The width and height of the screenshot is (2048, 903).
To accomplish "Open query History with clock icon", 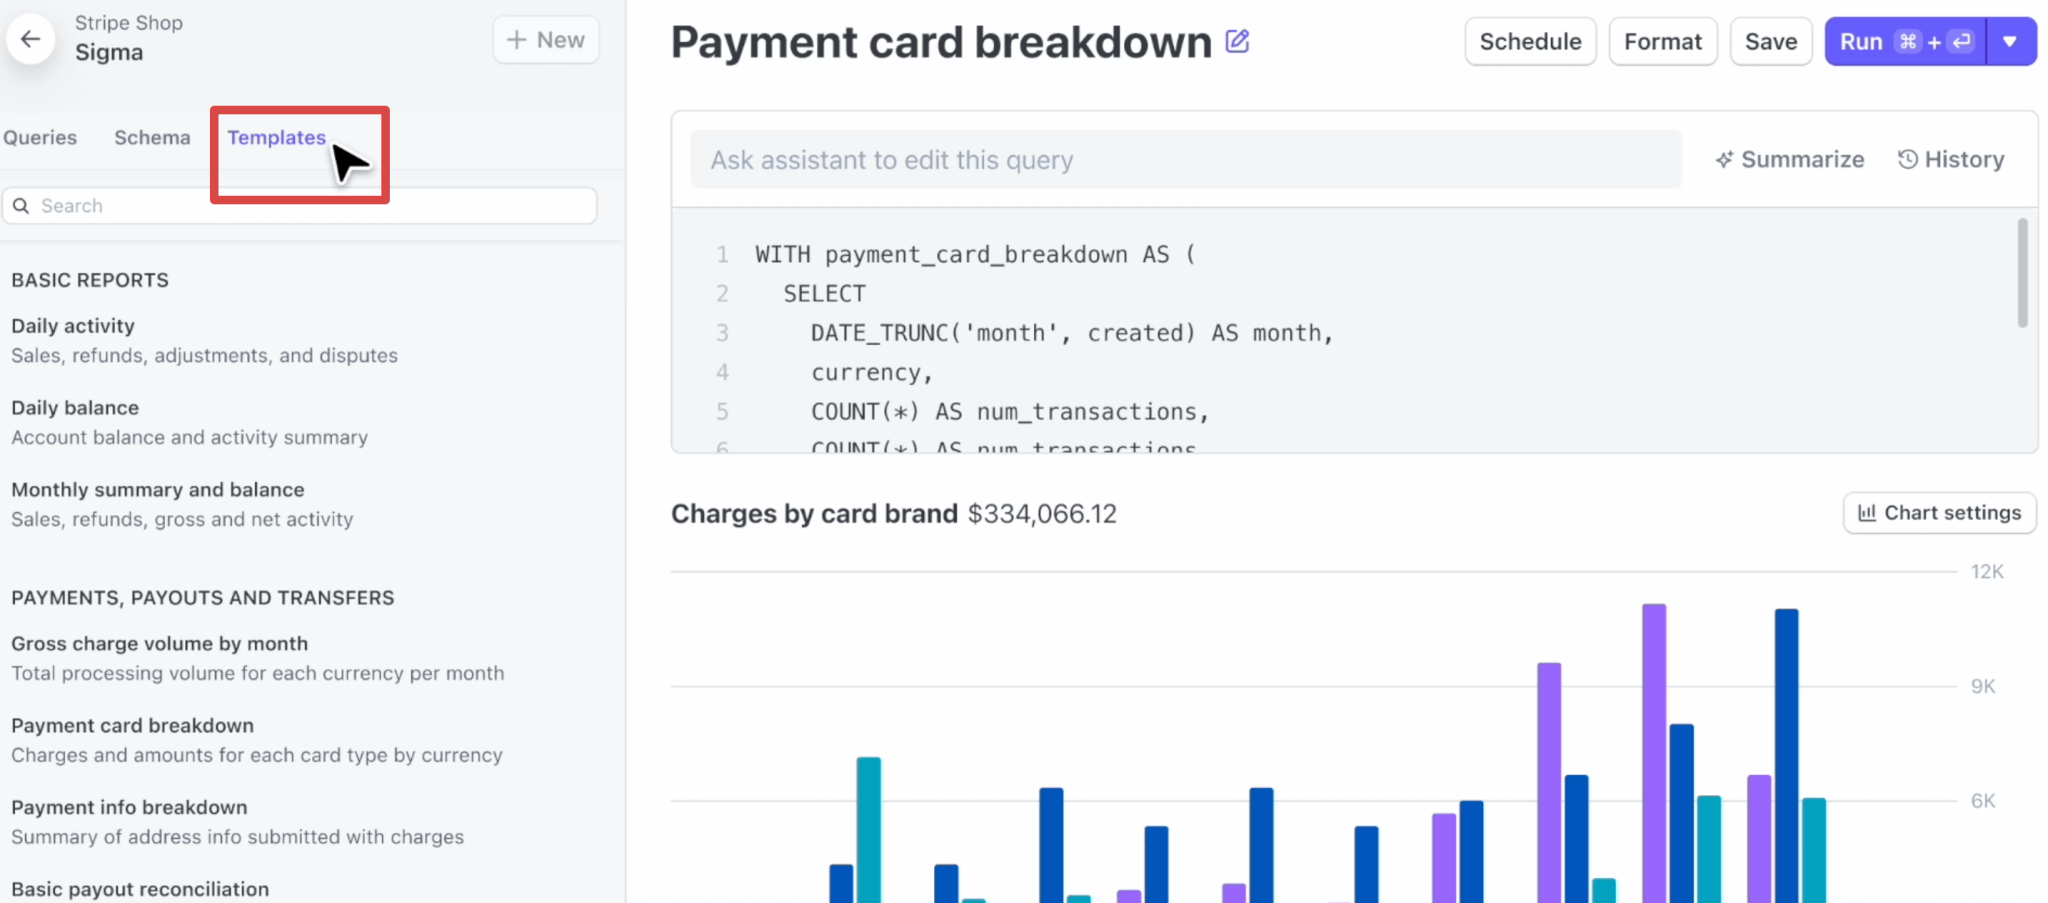I will [1908, 159].
